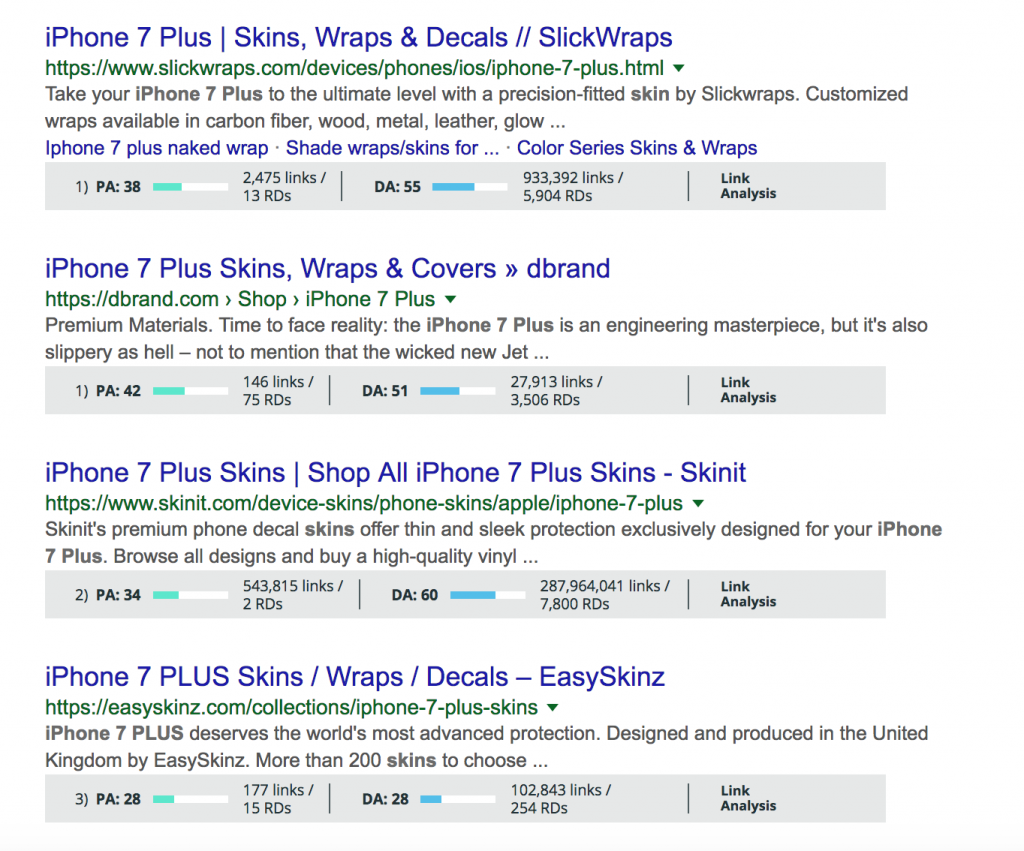Click the PA: 38 bar for SlickWraps
Viewport: 1024px width, 851px height.
190,187
